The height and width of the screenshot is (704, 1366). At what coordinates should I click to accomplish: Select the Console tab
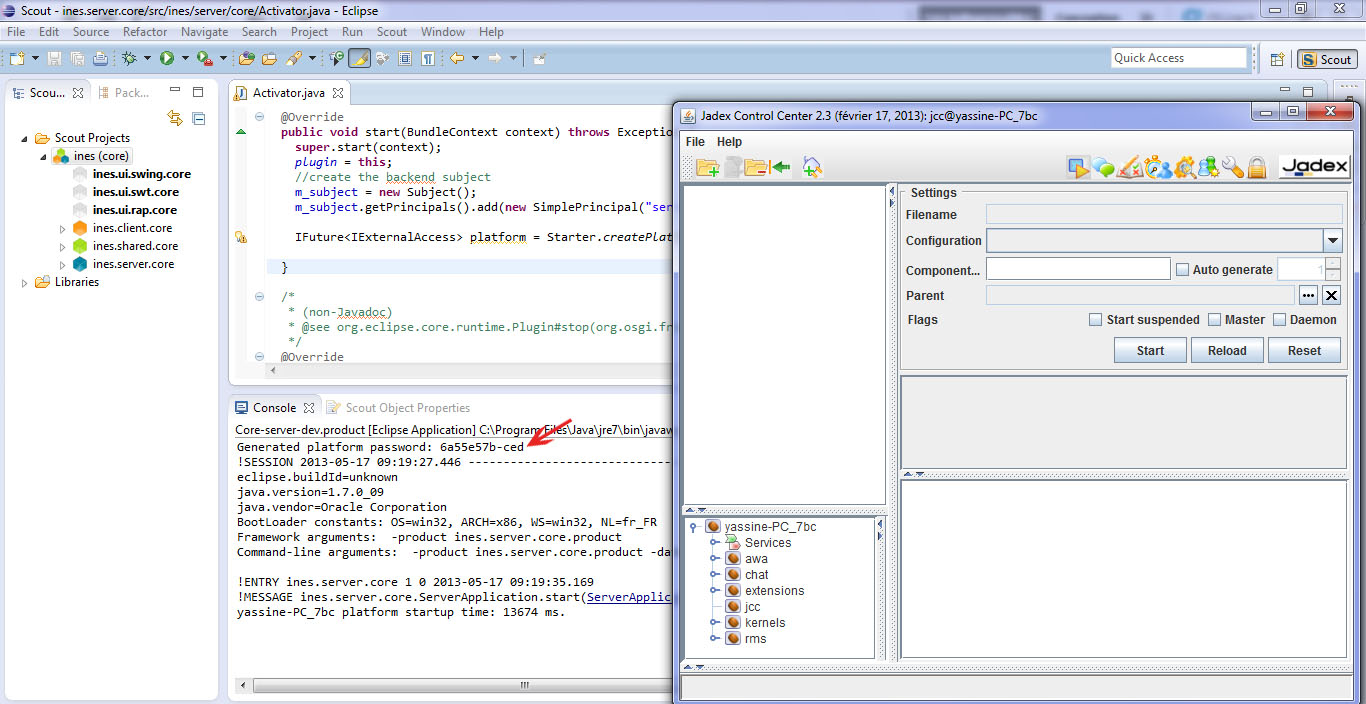[x=274, y=408]
